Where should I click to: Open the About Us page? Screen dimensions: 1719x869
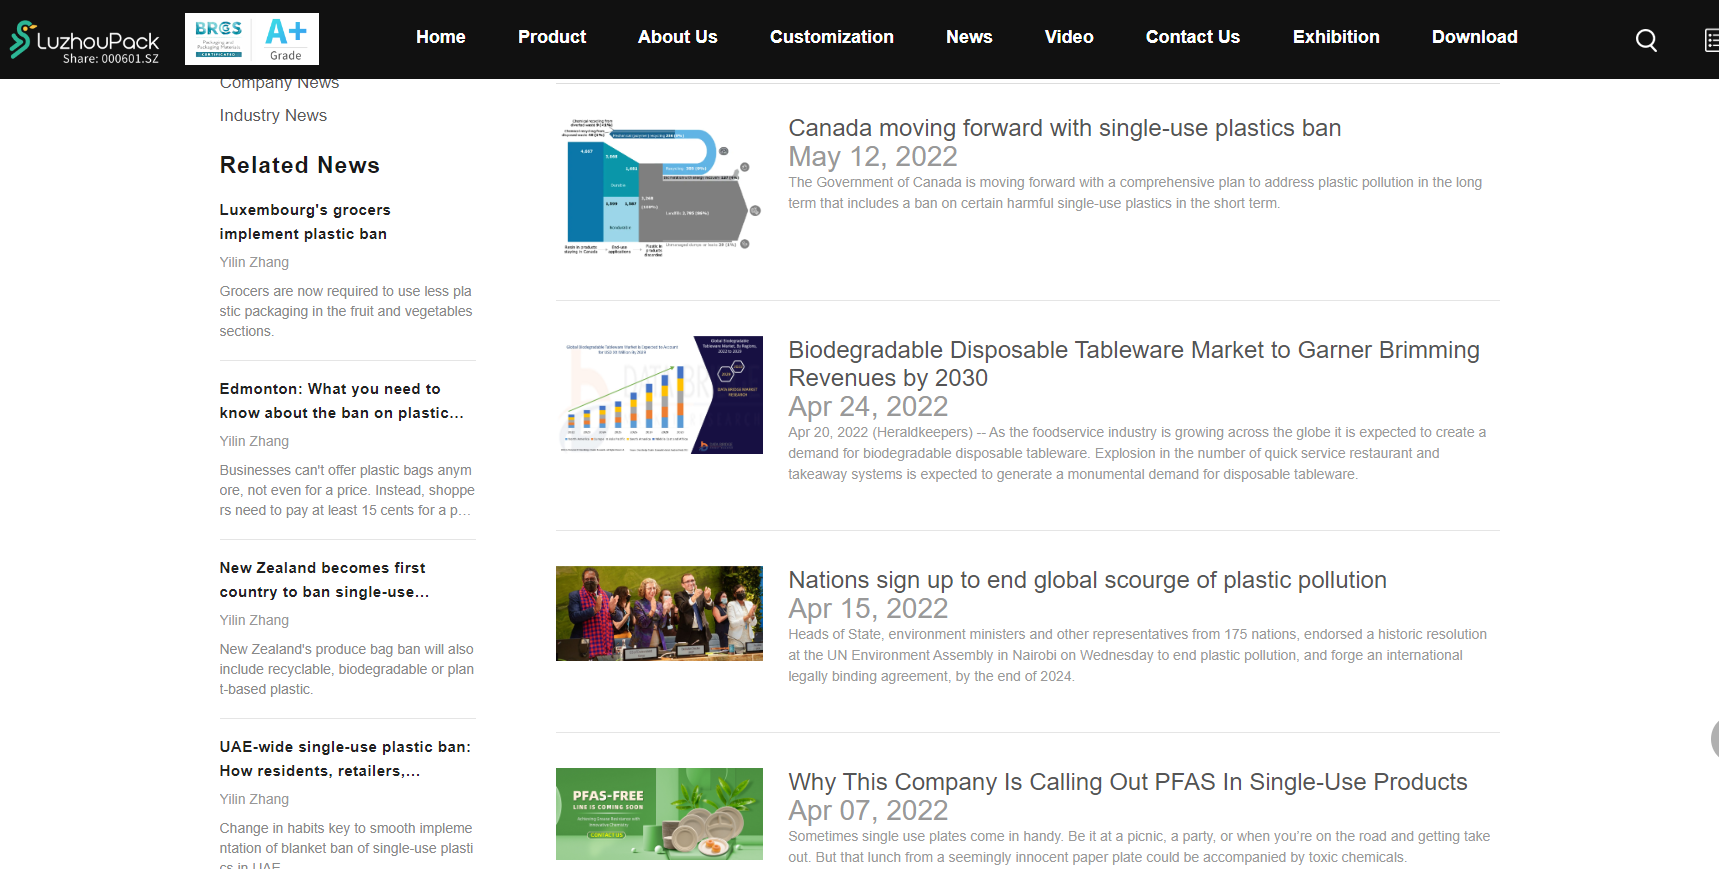pyautogui.click(x=677, y=37)
